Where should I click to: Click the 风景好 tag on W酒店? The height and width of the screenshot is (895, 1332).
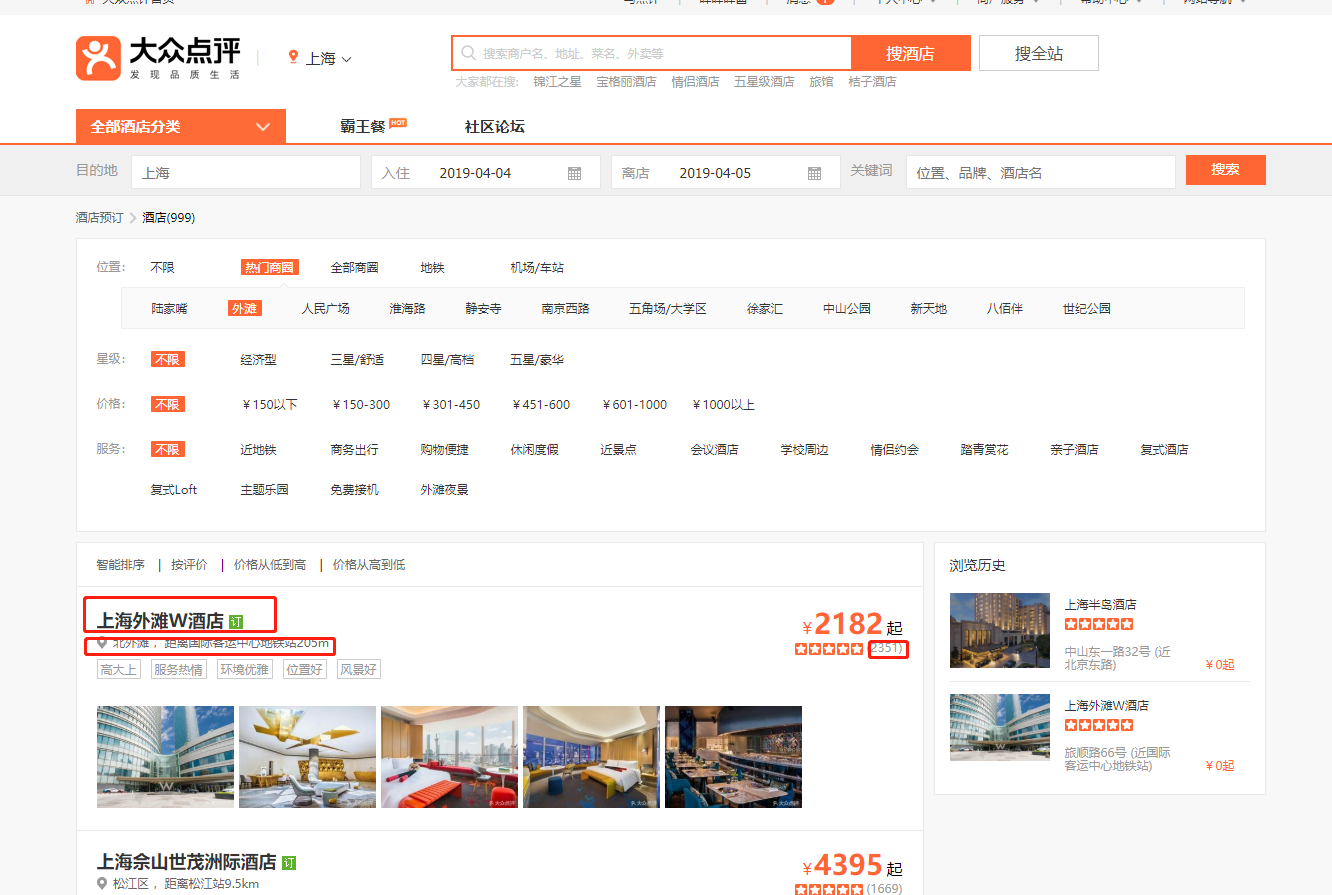click(x=359, y=669)
